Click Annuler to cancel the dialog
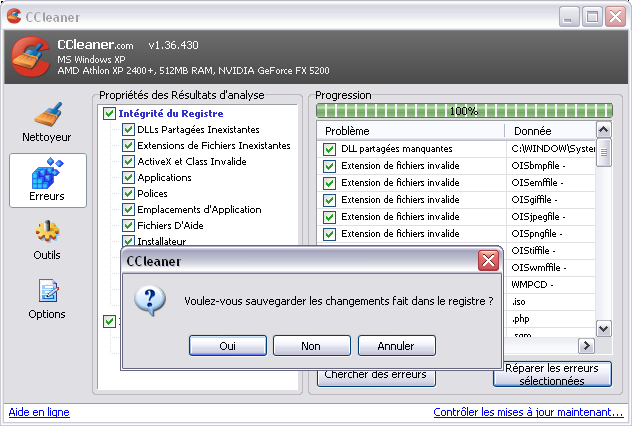Image resolution: width=632 pixels, height=426 pixels. pos(397,346)
